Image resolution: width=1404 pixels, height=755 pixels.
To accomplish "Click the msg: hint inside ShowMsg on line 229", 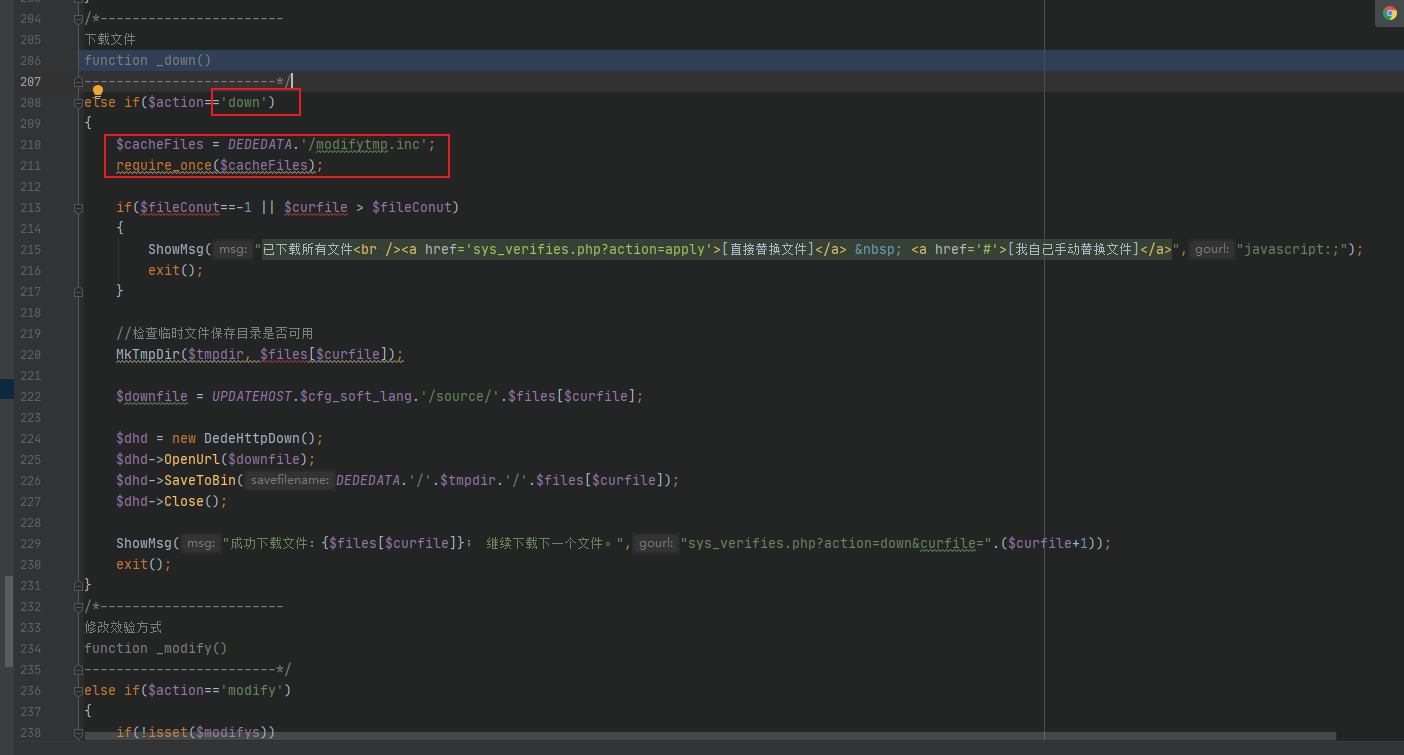I will coord(200,543).
